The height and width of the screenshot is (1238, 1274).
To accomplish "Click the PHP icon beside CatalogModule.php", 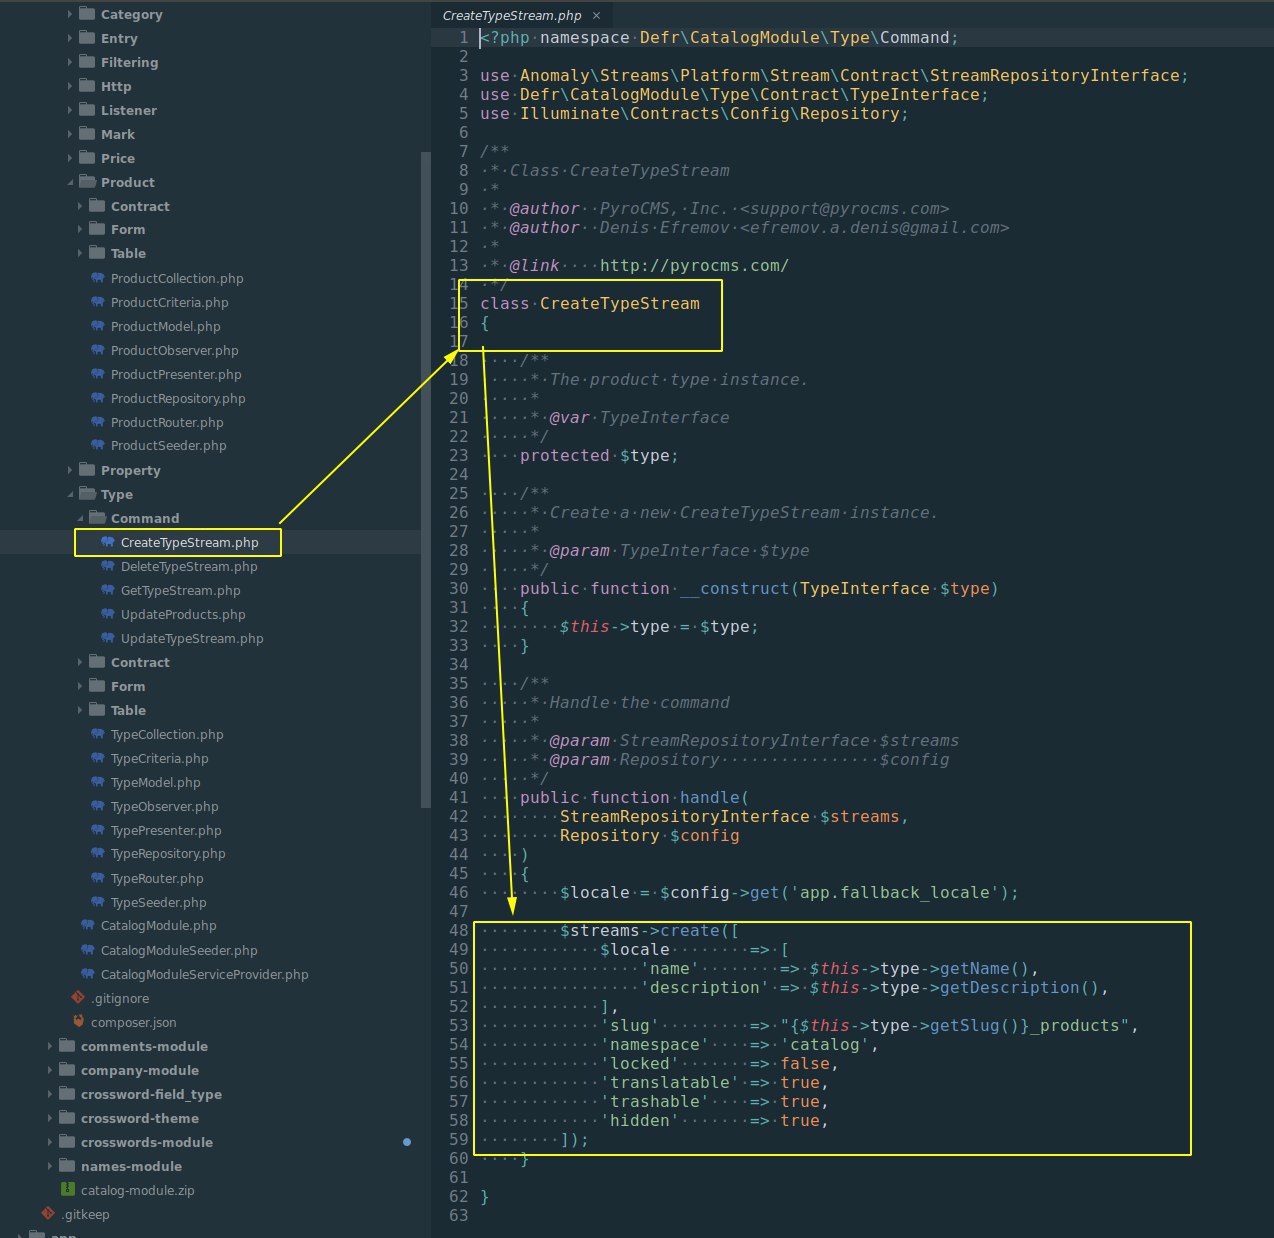I will click(x=88, y=926).
